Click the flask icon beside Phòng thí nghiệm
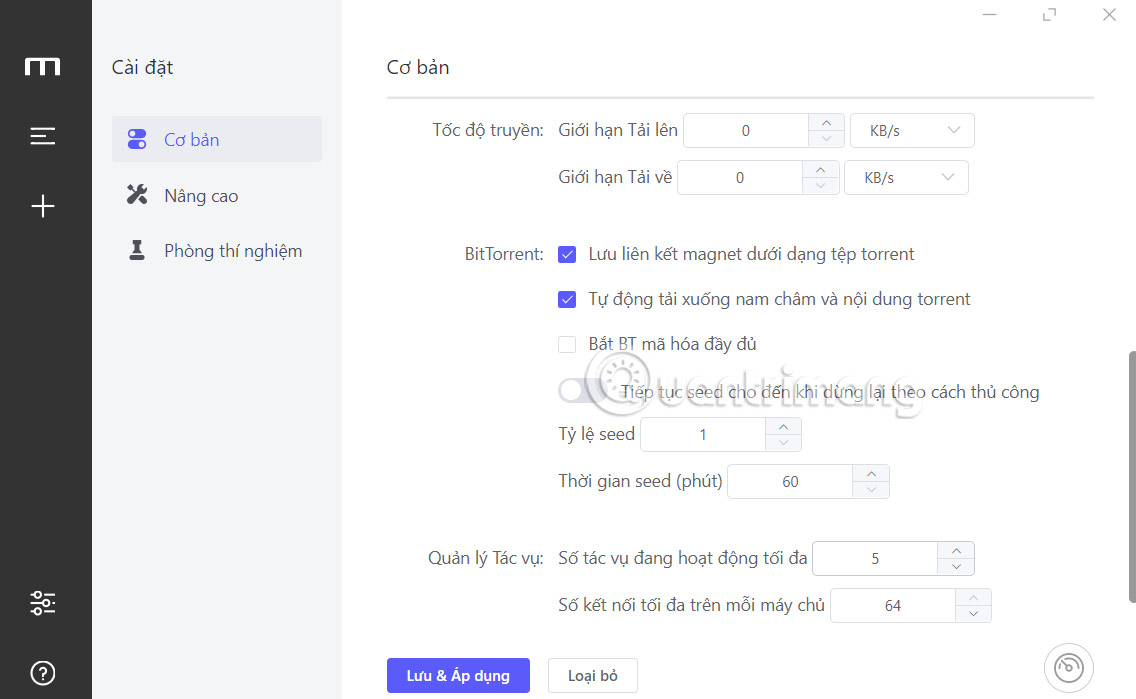 (x=137, y=250)
